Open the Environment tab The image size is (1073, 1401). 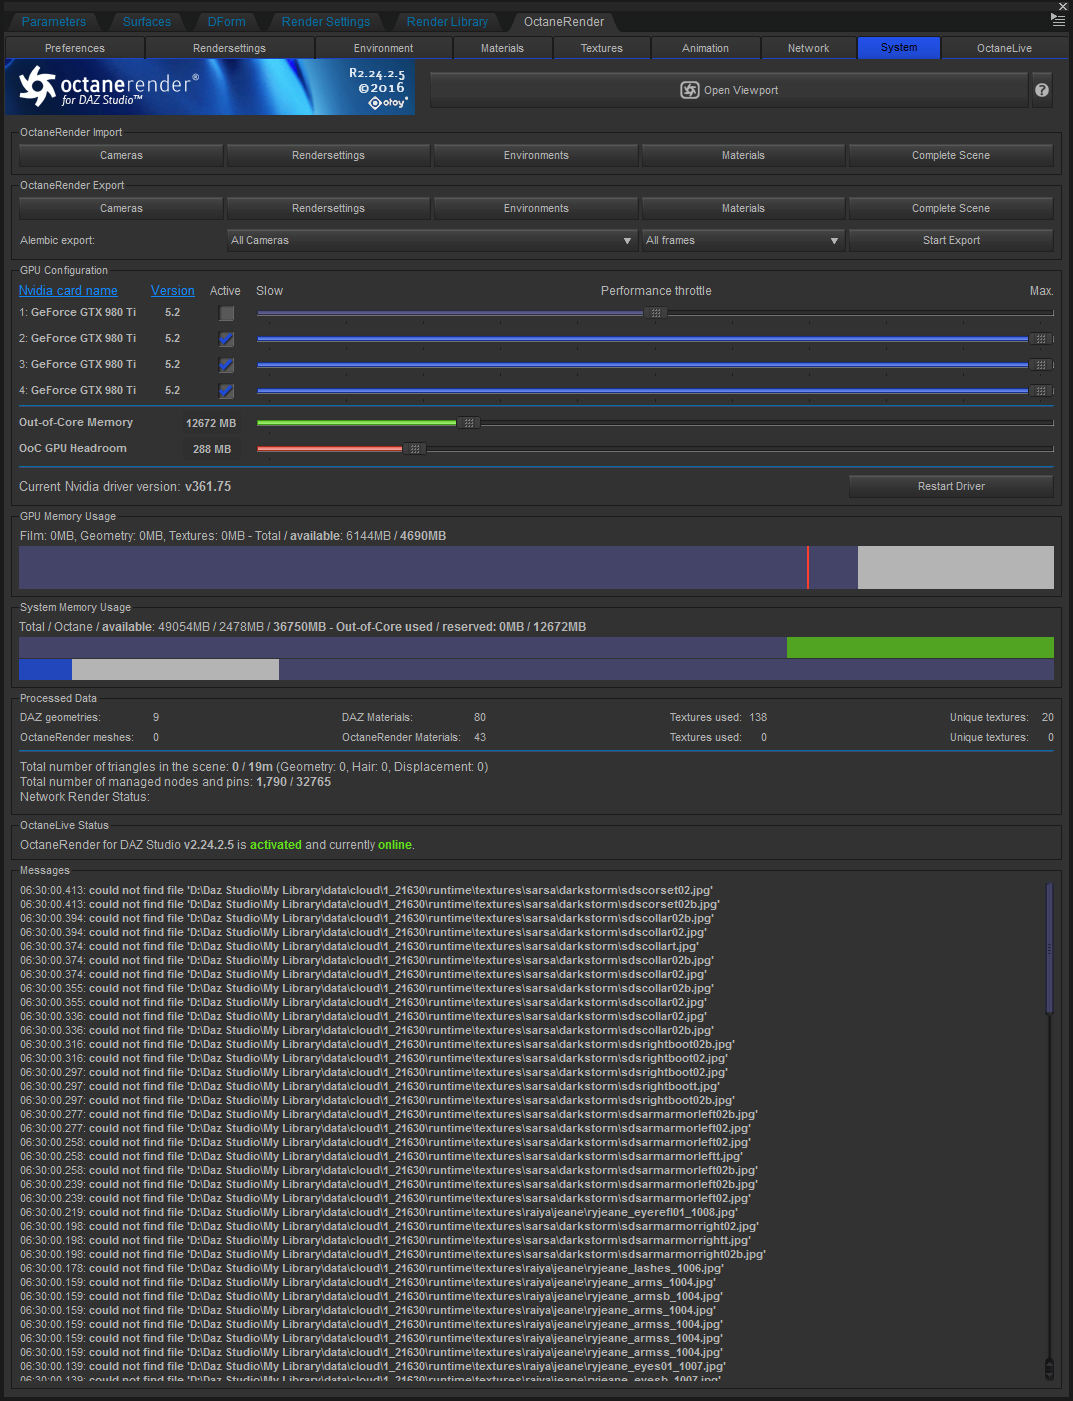384,48
